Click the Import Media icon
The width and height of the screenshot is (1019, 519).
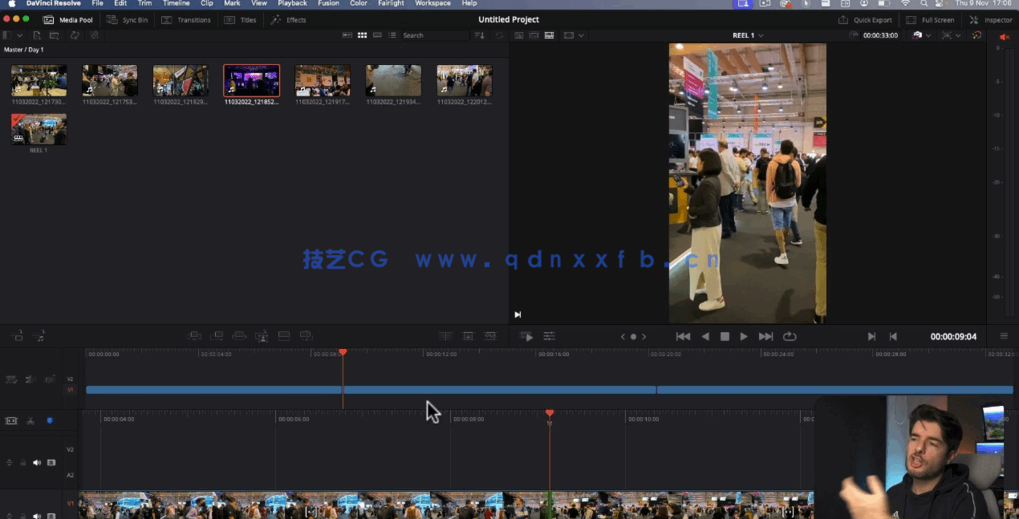coord(37,35)
